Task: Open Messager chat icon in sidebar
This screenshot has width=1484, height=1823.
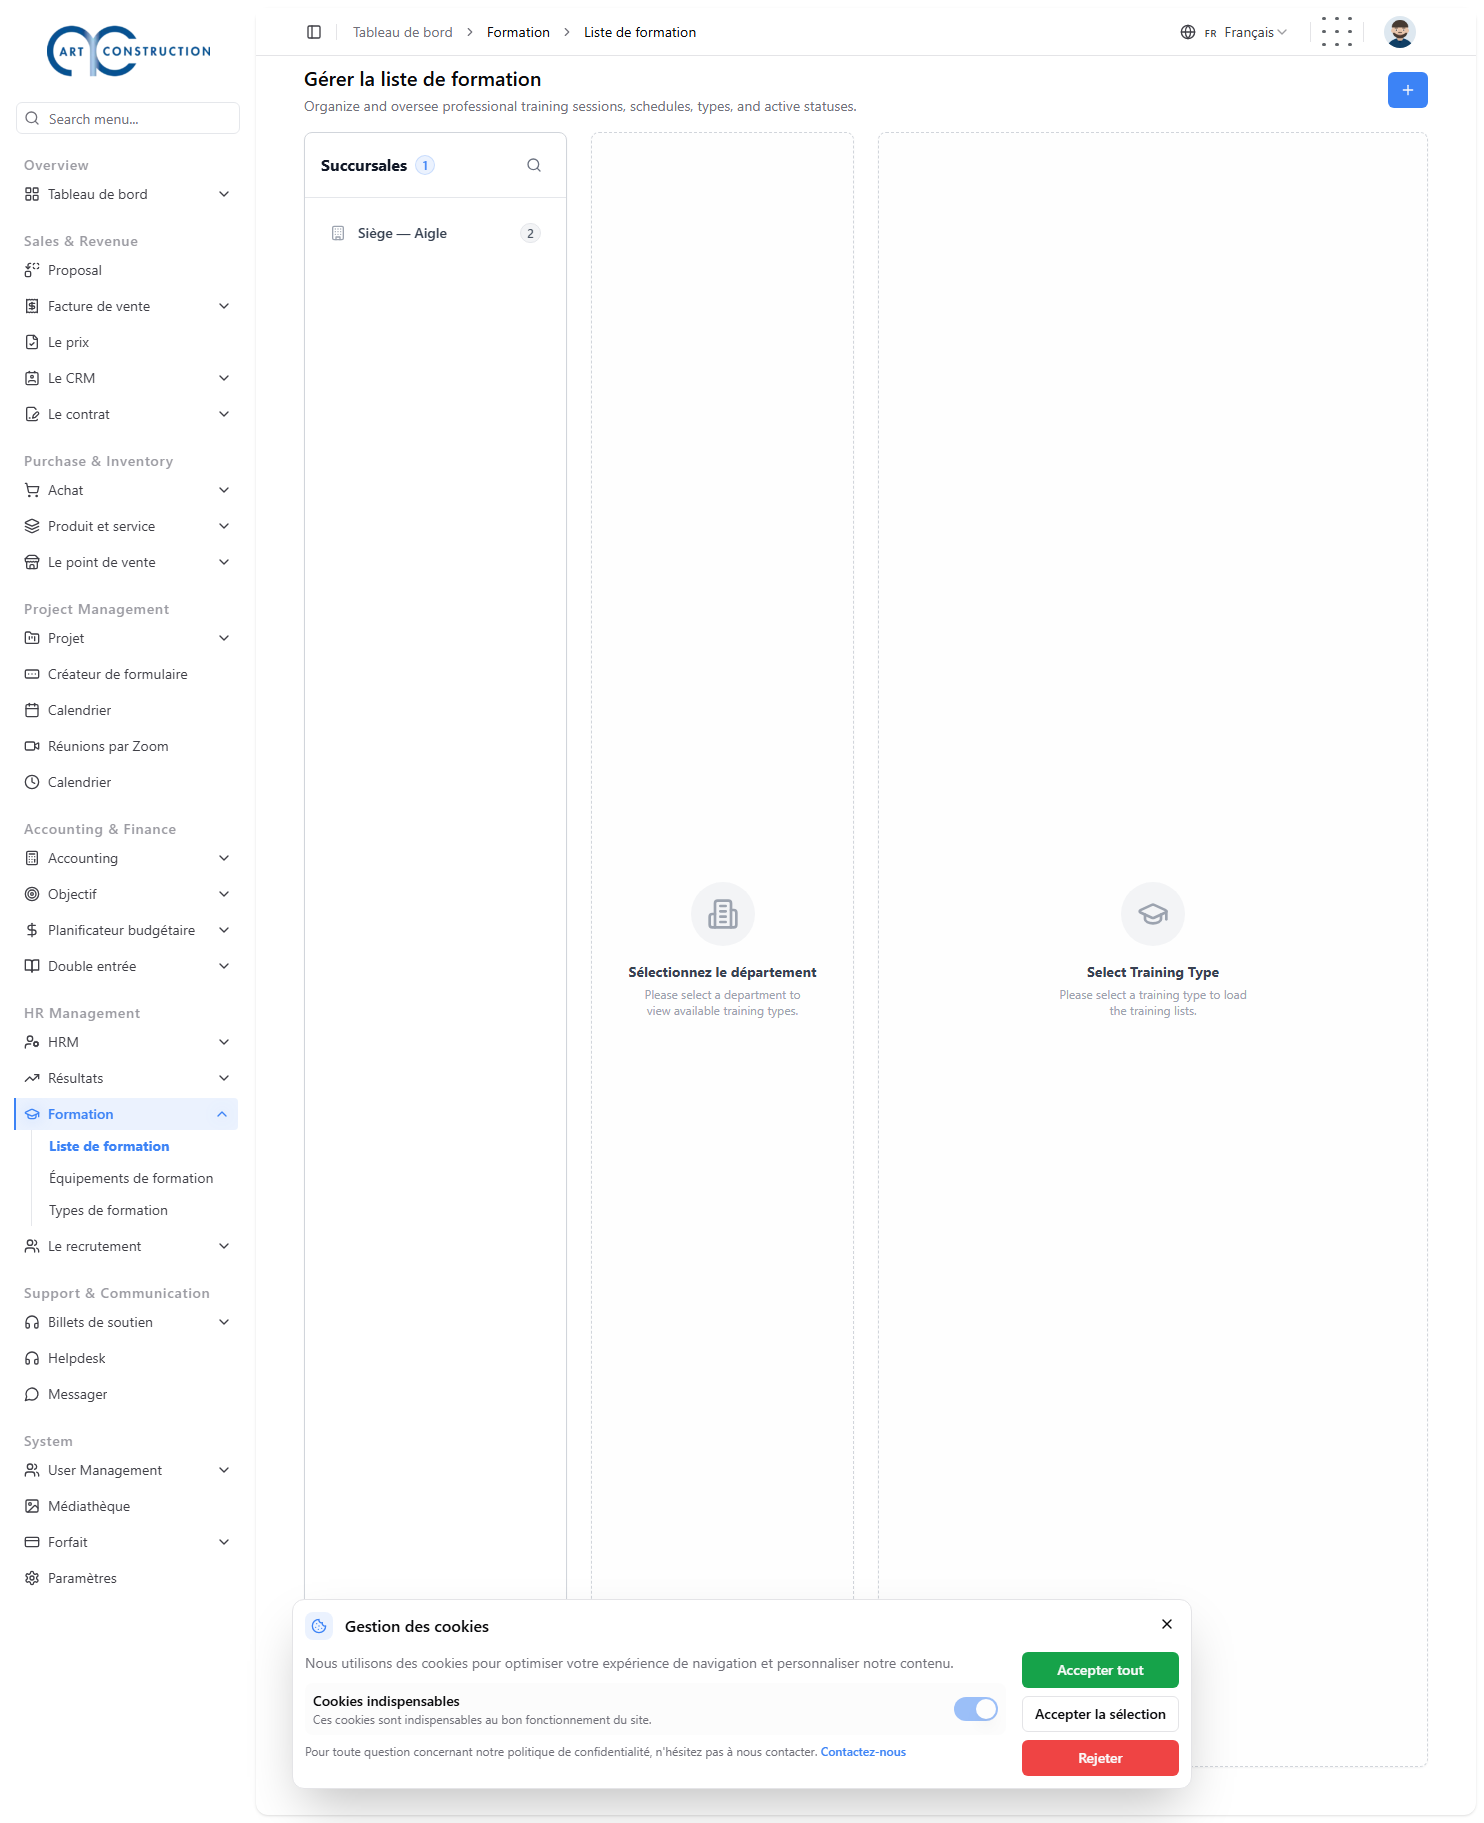Action: [x=32, y=1394]
